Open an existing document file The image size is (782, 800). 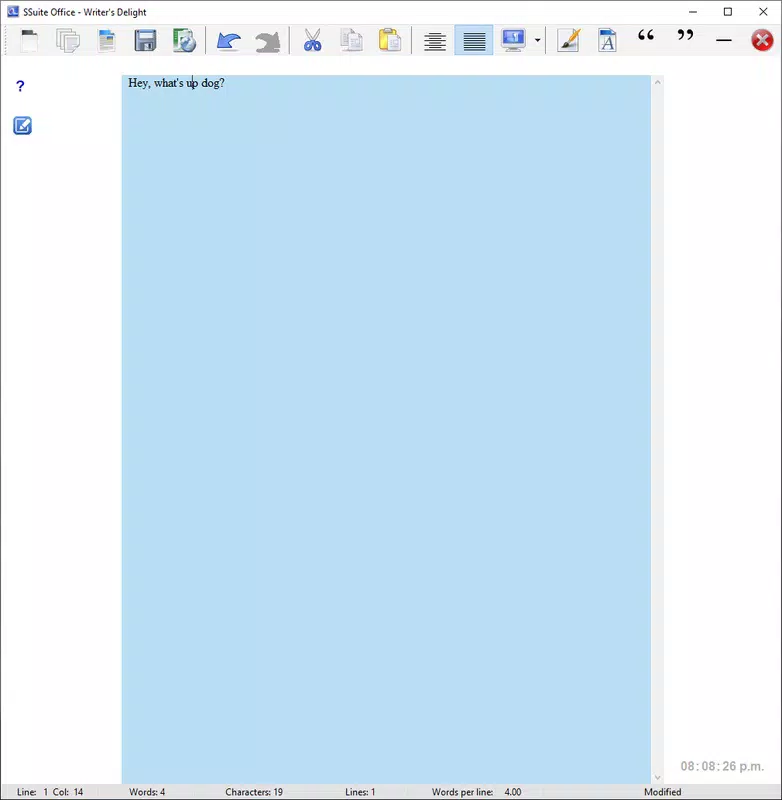[x=107, y=40]
